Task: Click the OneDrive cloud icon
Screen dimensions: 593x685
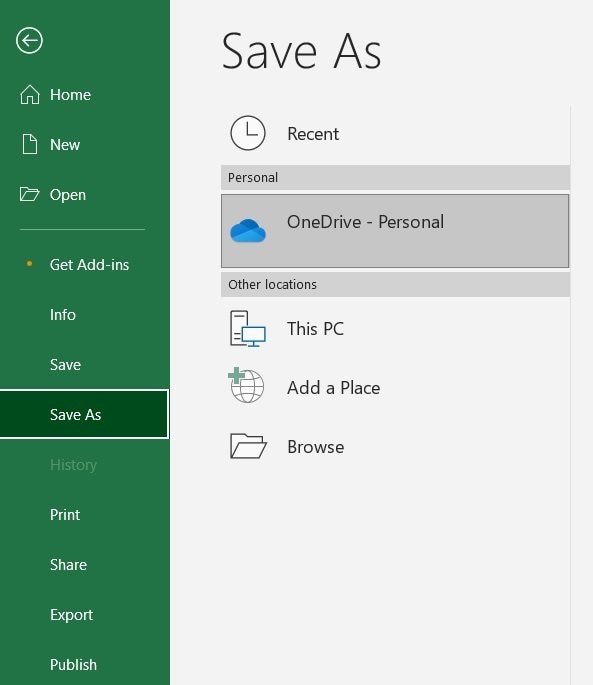Action: [248, 230]
